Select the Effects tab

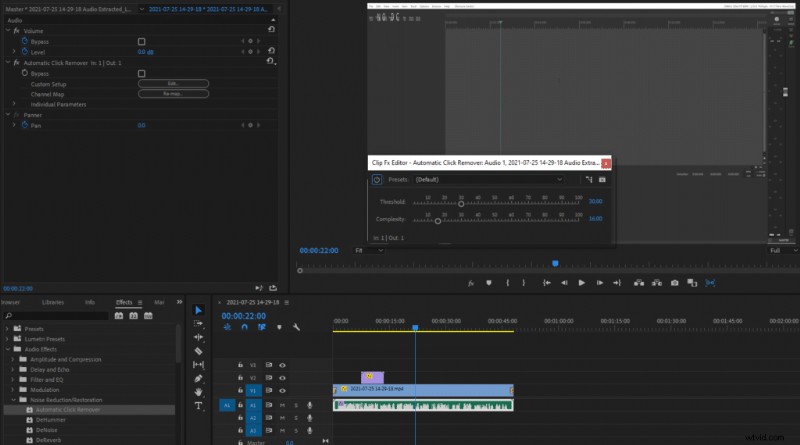click(124, 302)
